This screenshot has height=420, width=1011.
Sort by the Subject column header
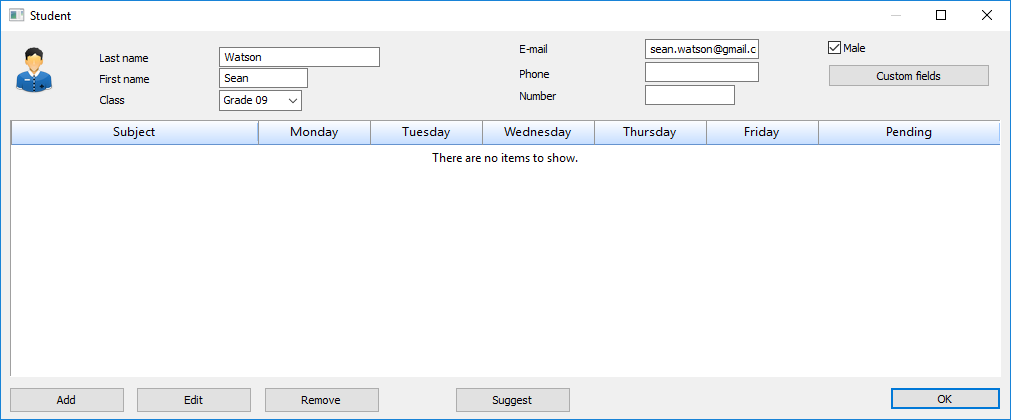tap(134, 132)
